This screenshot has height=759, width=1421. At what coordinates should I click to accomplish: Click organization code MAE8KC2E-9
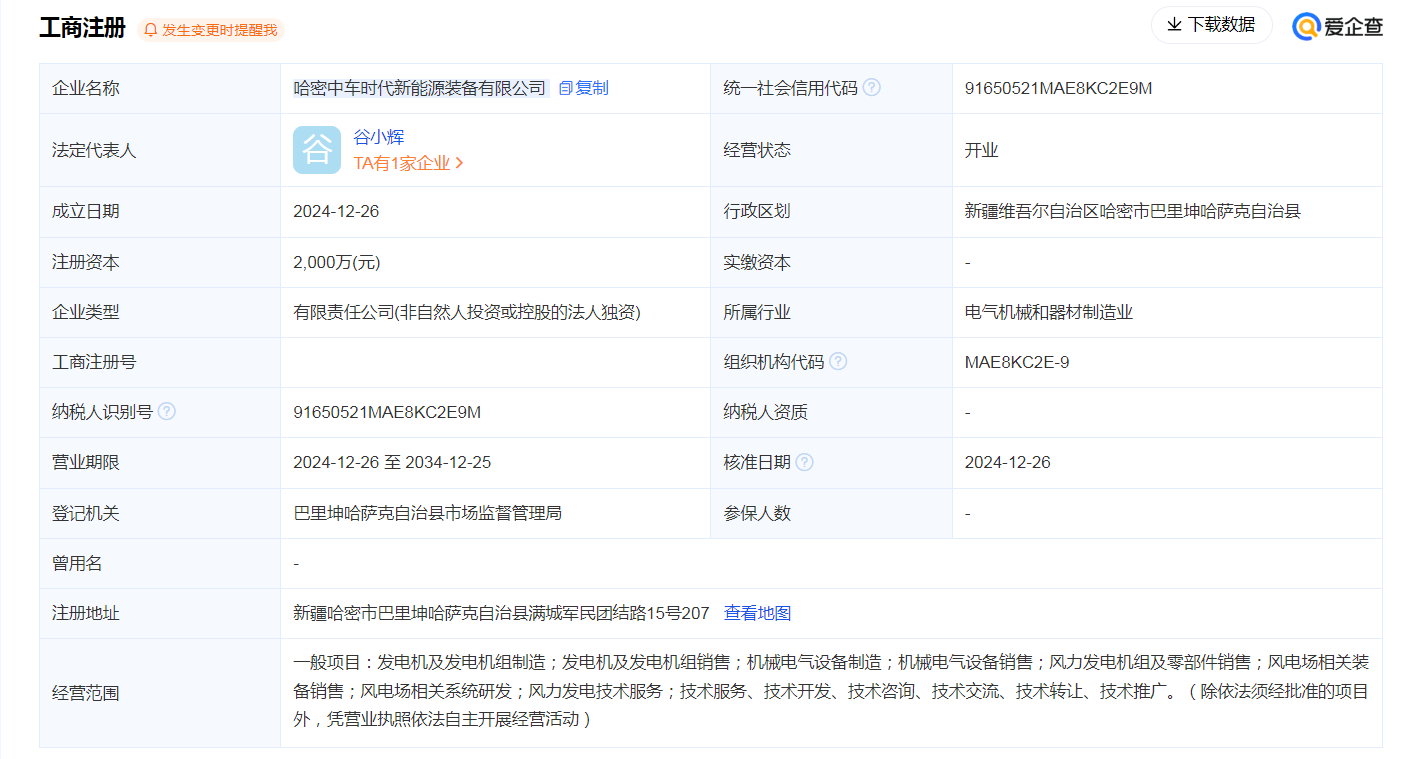point(1017,362)
